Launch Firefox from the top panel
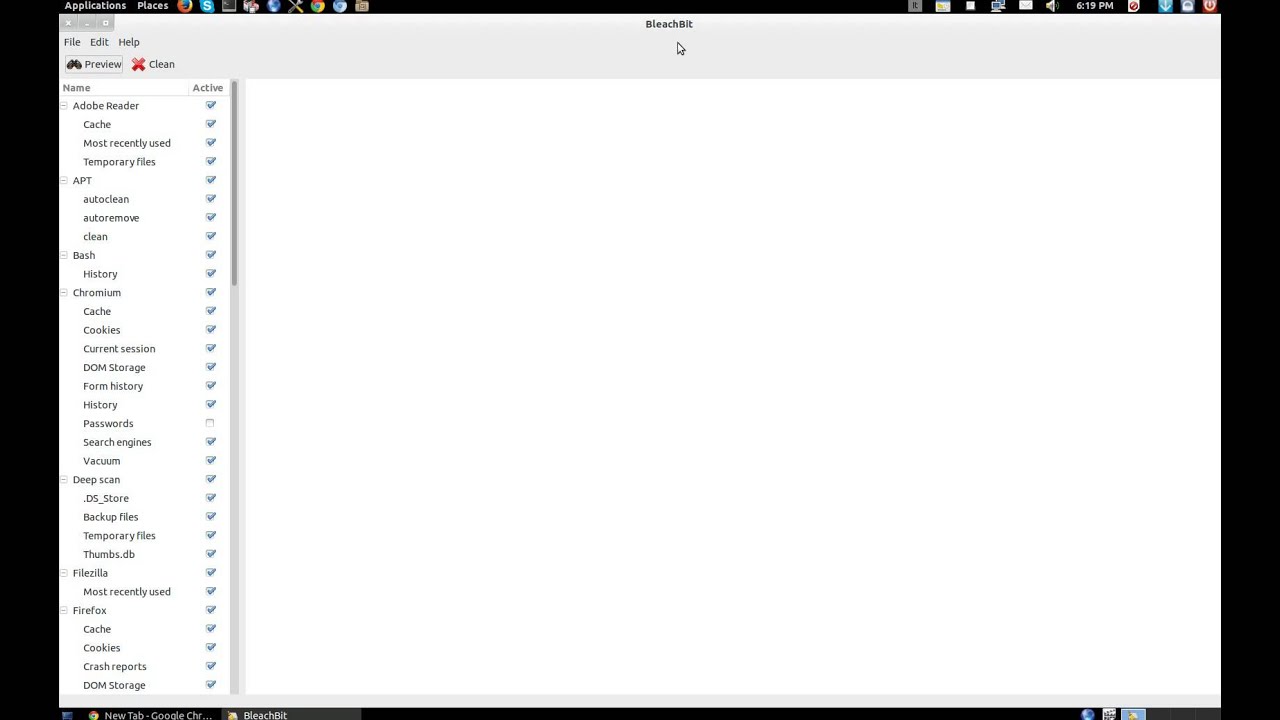This screenshot has height=720, width=1280. 185,6
